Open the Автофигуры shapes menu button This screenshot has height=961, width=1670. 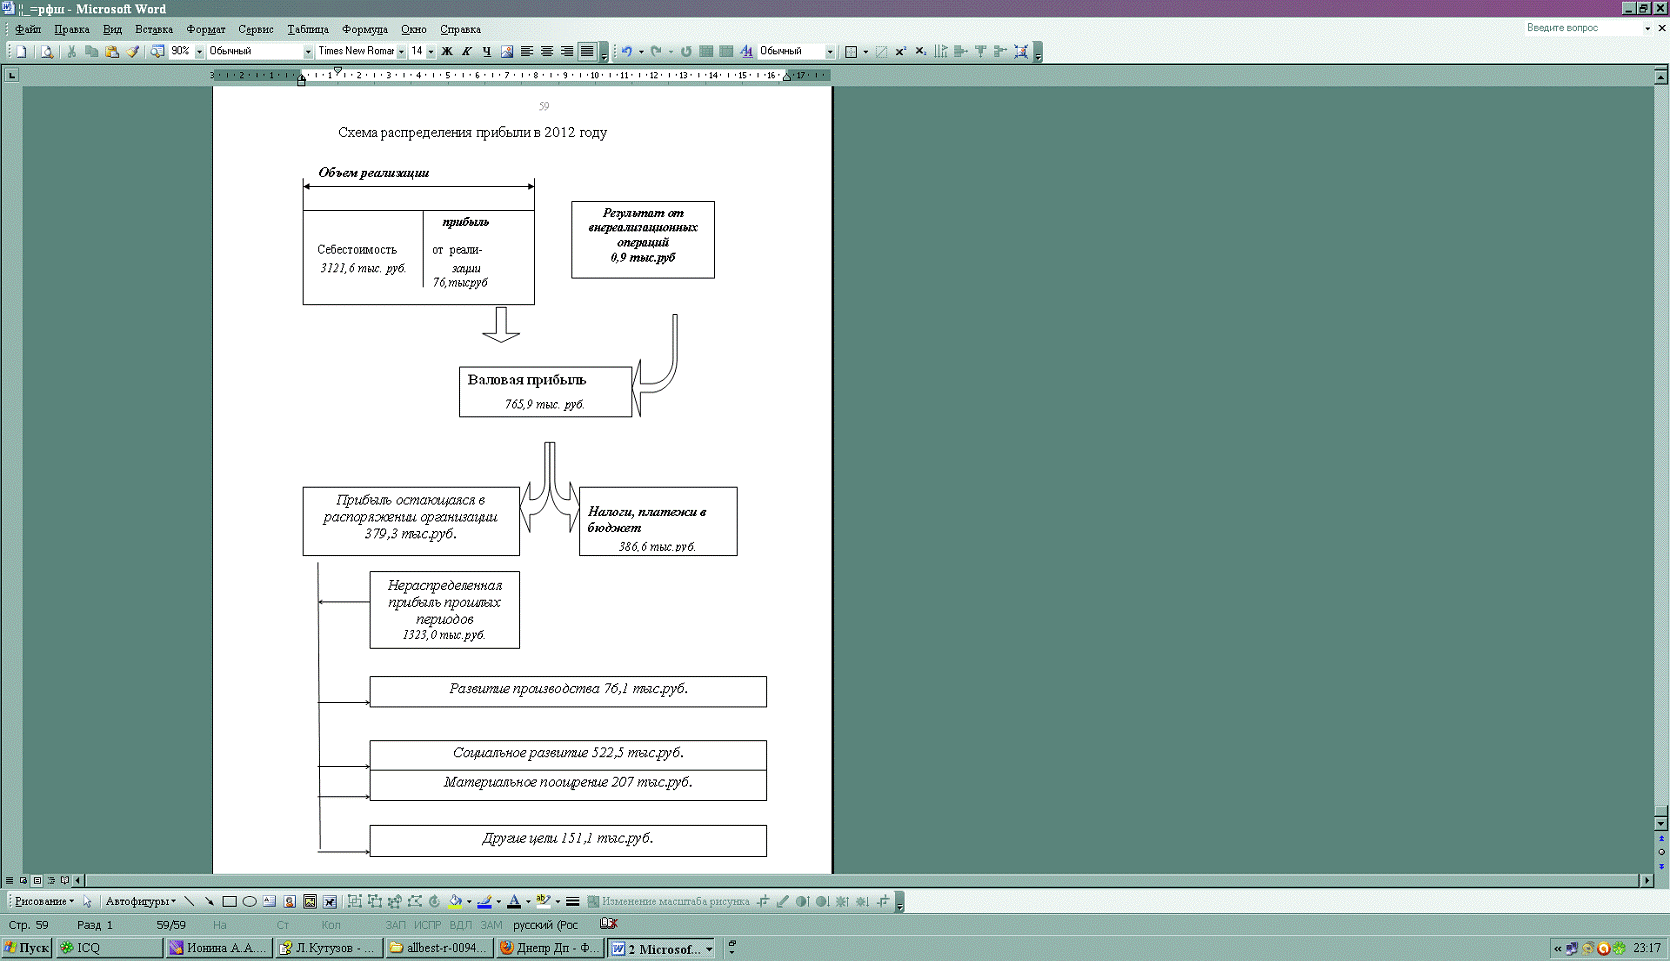[140, 901]
